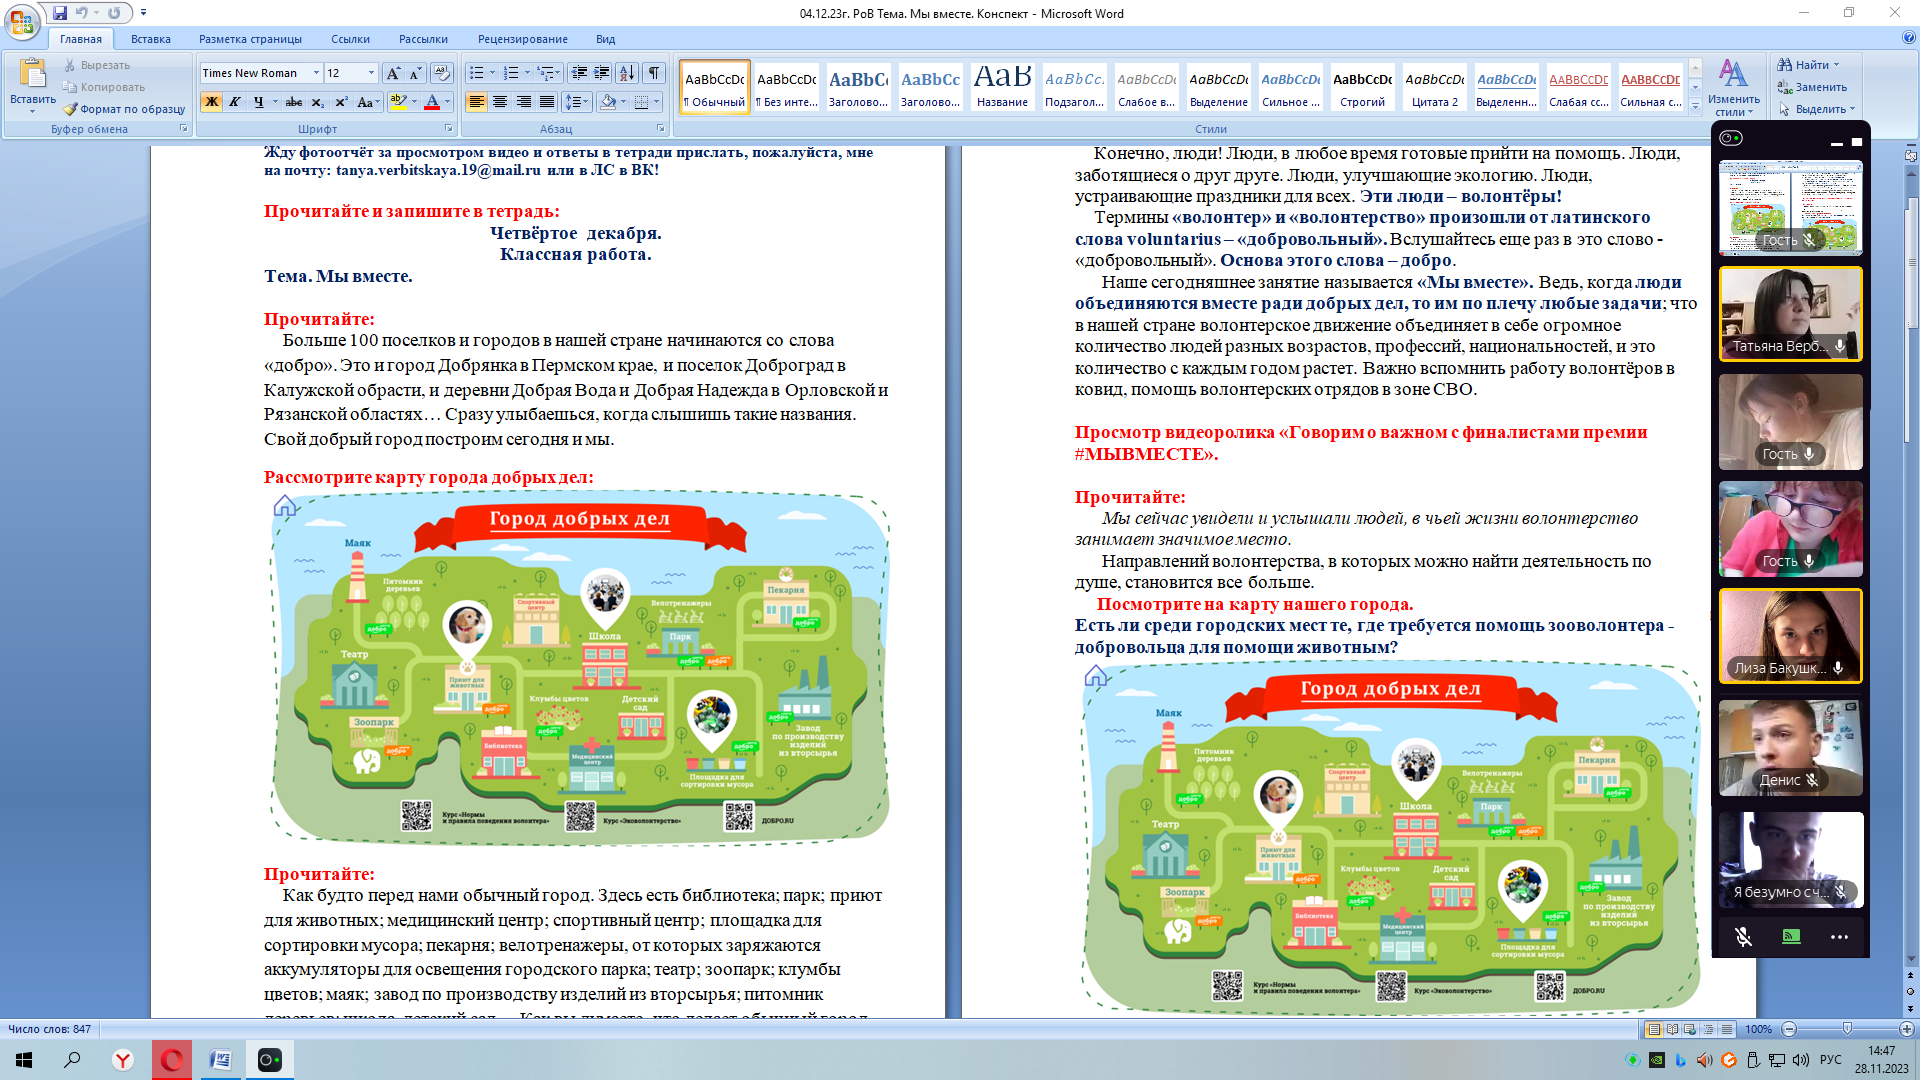This screenshot has width=1920, height=1080.
Task: Increase font size with Grow Font
Action: [393, 73]
